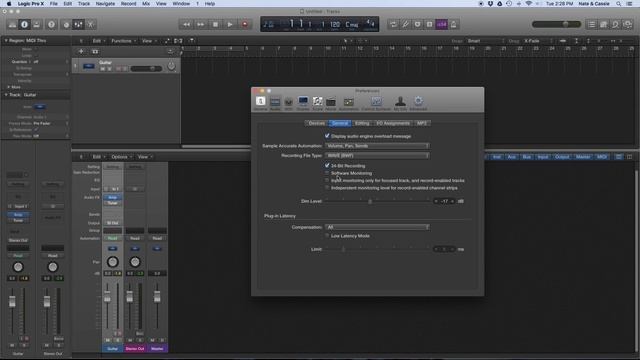640x360 pixels.
Task: Select Movie icon in Preferences toolbar
Action: pos(331,103)
